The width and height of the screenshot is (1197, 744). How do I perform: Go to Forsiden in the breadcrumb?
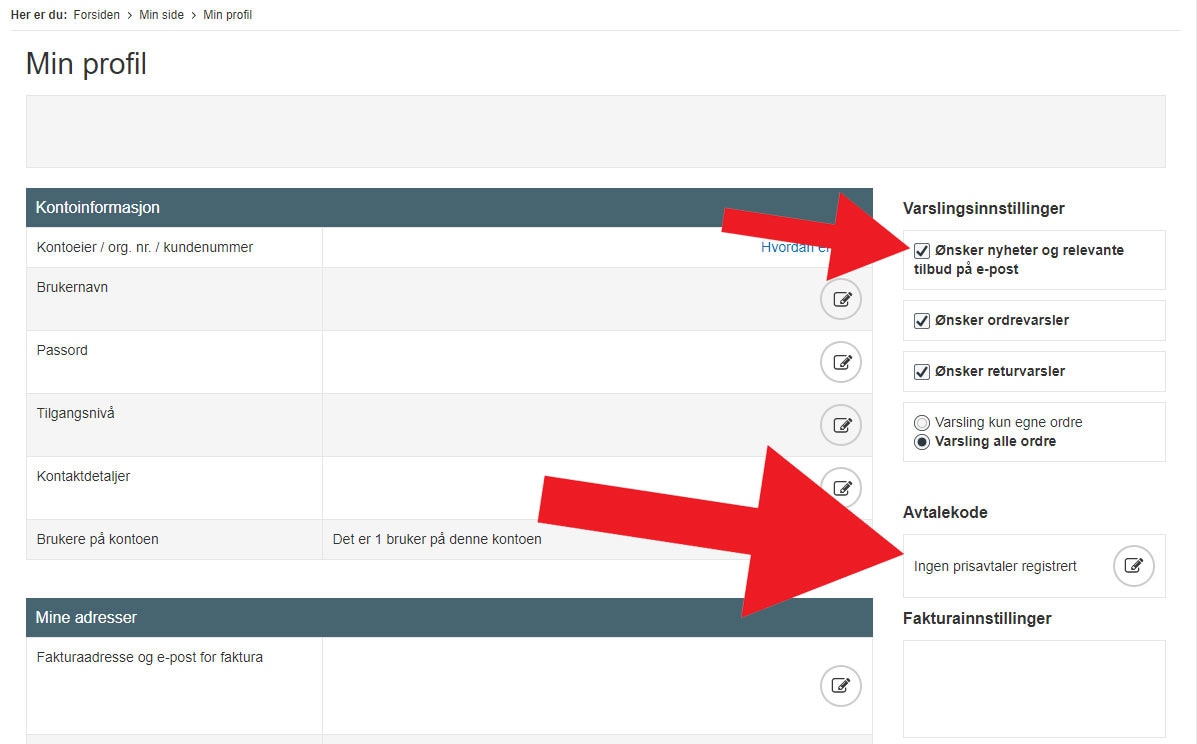coord(96,15)
